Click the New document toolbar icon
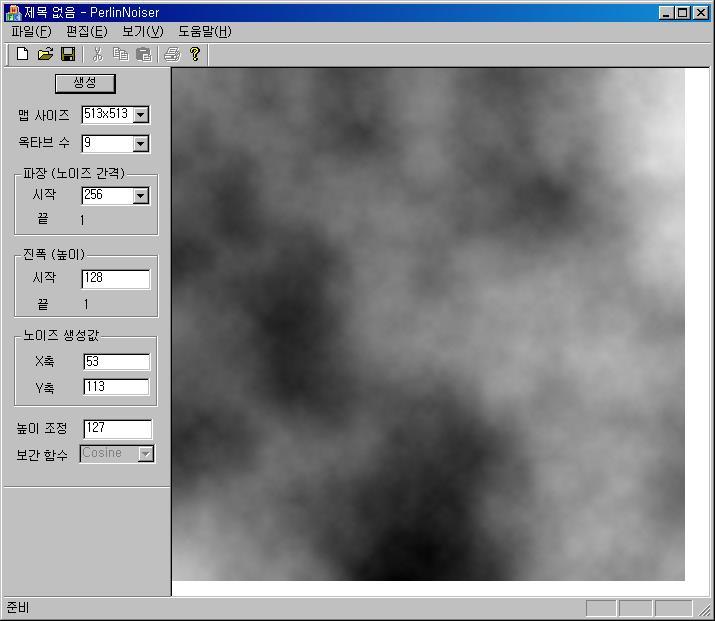Viewport: 715px width, 621px height. point(22,54)
